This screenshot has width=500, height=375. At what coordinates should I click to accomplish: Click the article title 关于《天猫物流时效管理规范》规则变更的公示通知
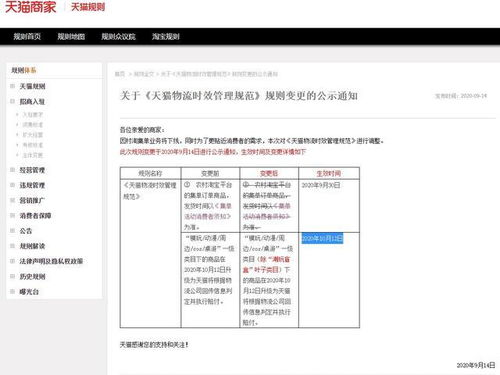(239, 96)
